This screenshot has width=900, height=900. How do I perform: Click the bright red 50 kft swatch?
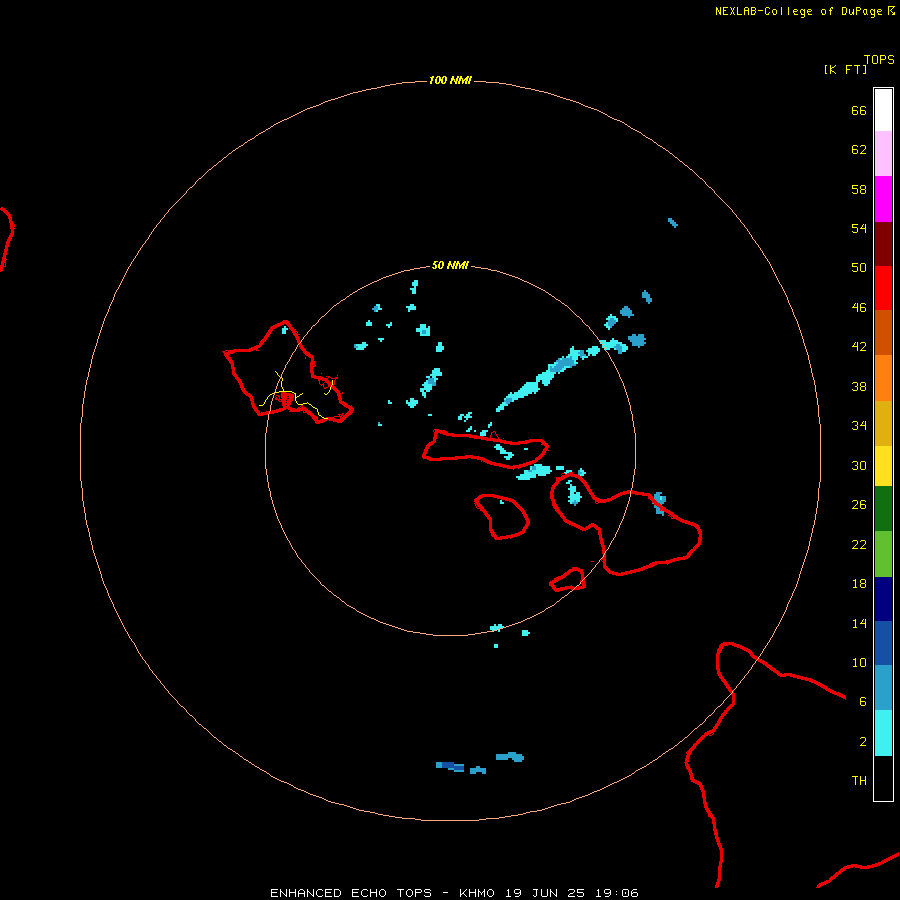pos(883,288)
